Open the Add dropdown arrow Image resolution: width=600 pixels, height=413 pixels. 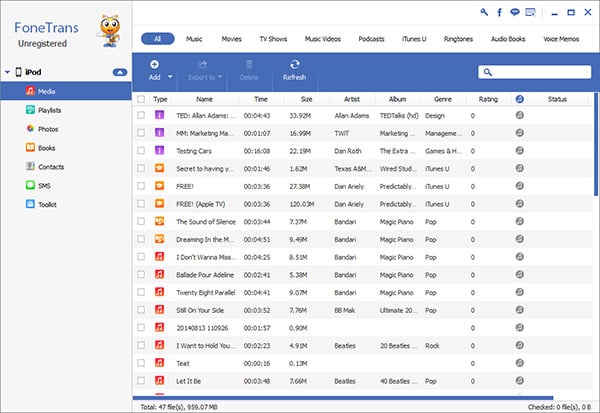coord(170,77)
